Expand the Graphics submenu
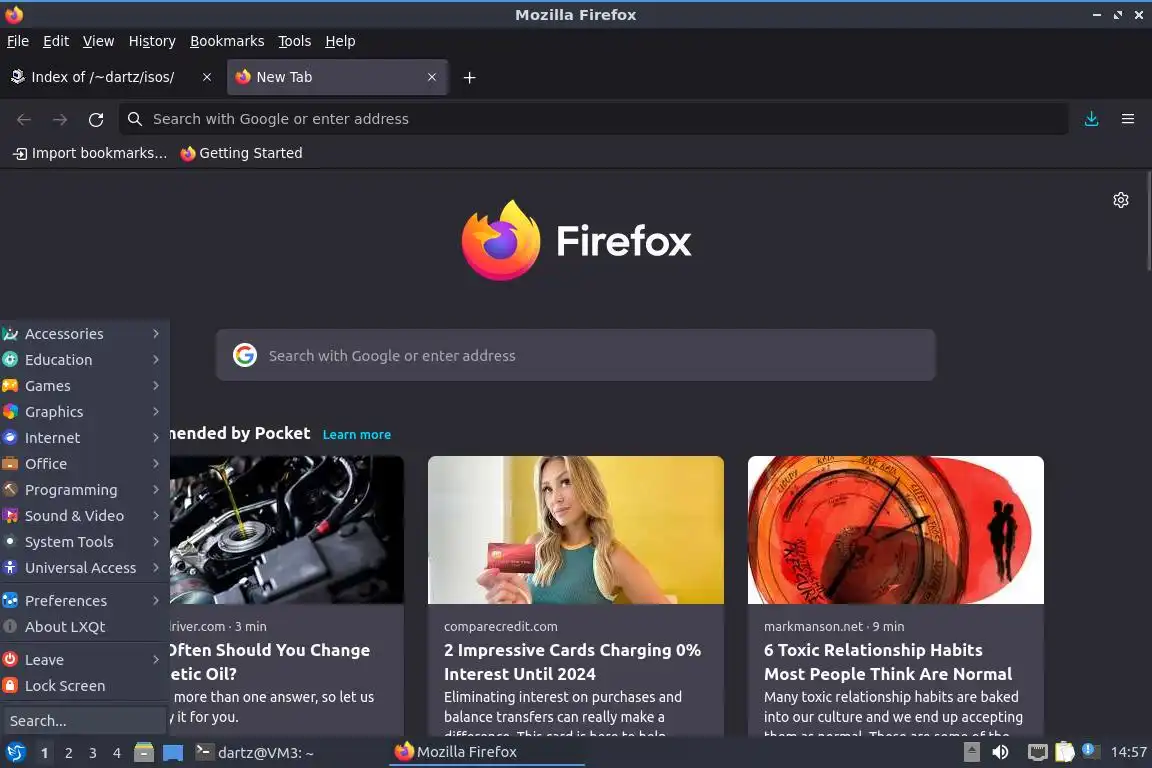Screen dimensions: 1152x768 84,412
